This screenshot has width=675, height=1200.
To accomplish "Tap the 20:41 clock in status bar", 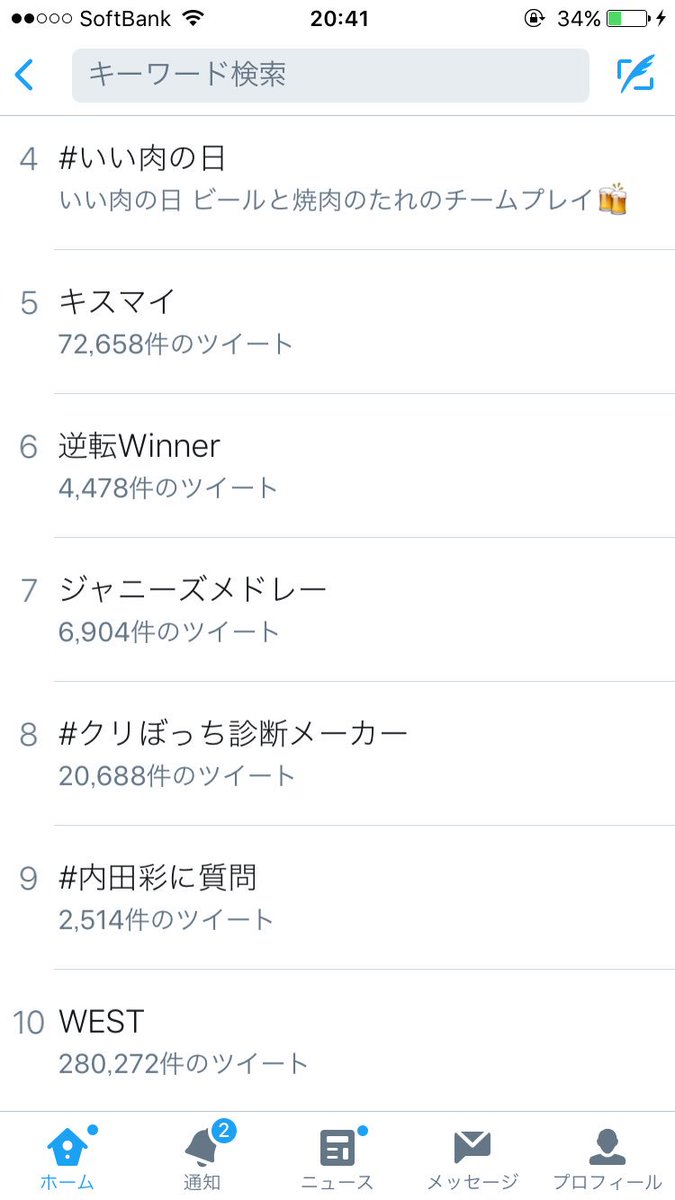I will click(340, 19).
